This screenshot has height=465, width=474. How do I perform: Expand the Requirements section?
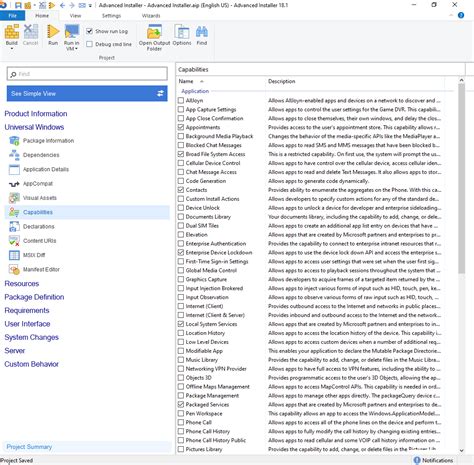27,310
